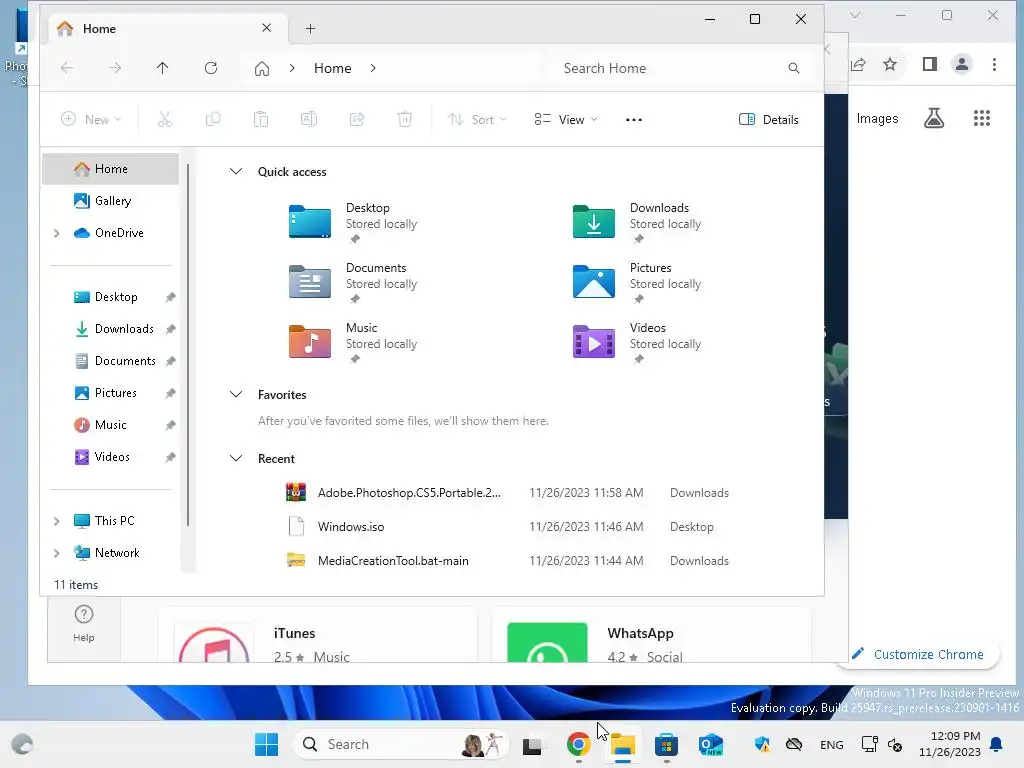Open the See more ellipsis menu
Screen dimensions: 1024x768
[x=633, y=120]
